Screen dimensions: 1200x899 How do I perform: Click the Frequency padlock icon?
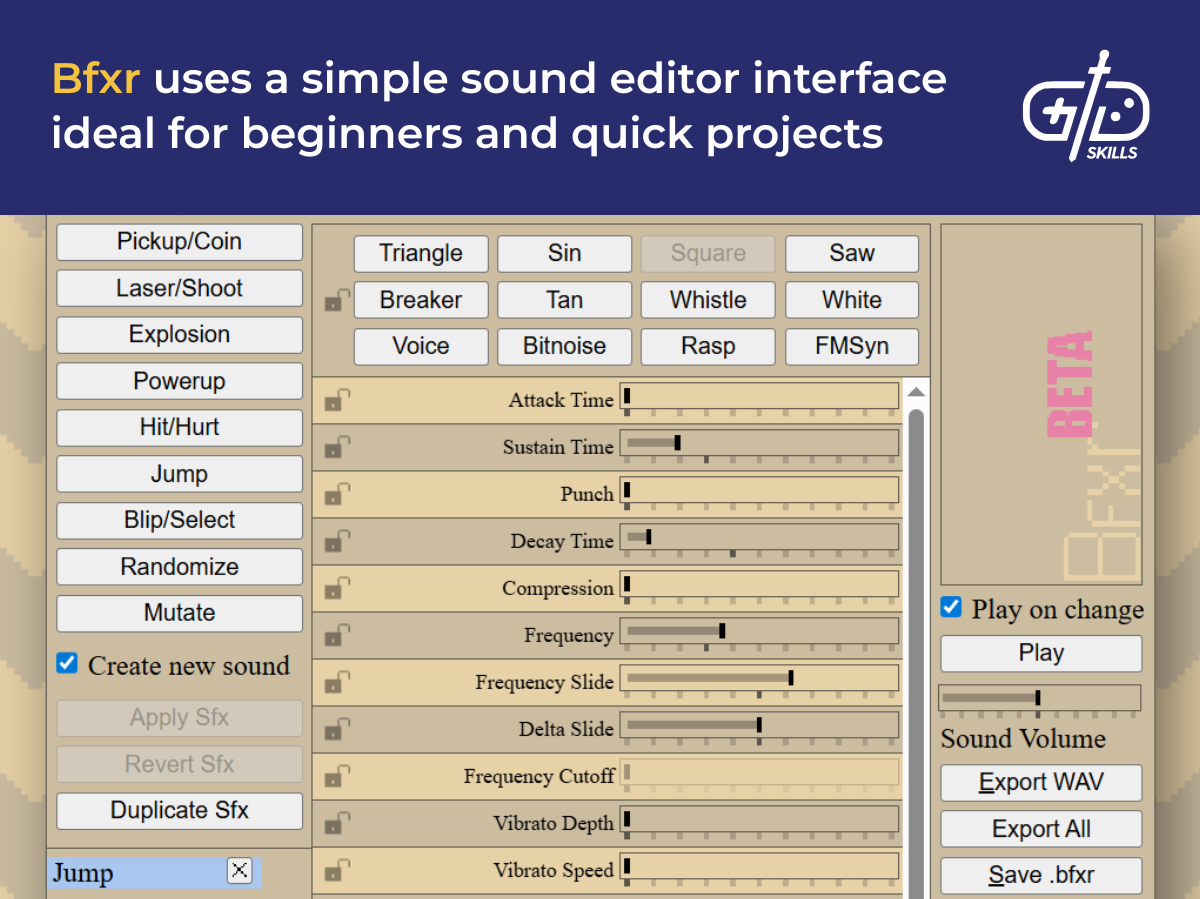click(x=336, y=635)
